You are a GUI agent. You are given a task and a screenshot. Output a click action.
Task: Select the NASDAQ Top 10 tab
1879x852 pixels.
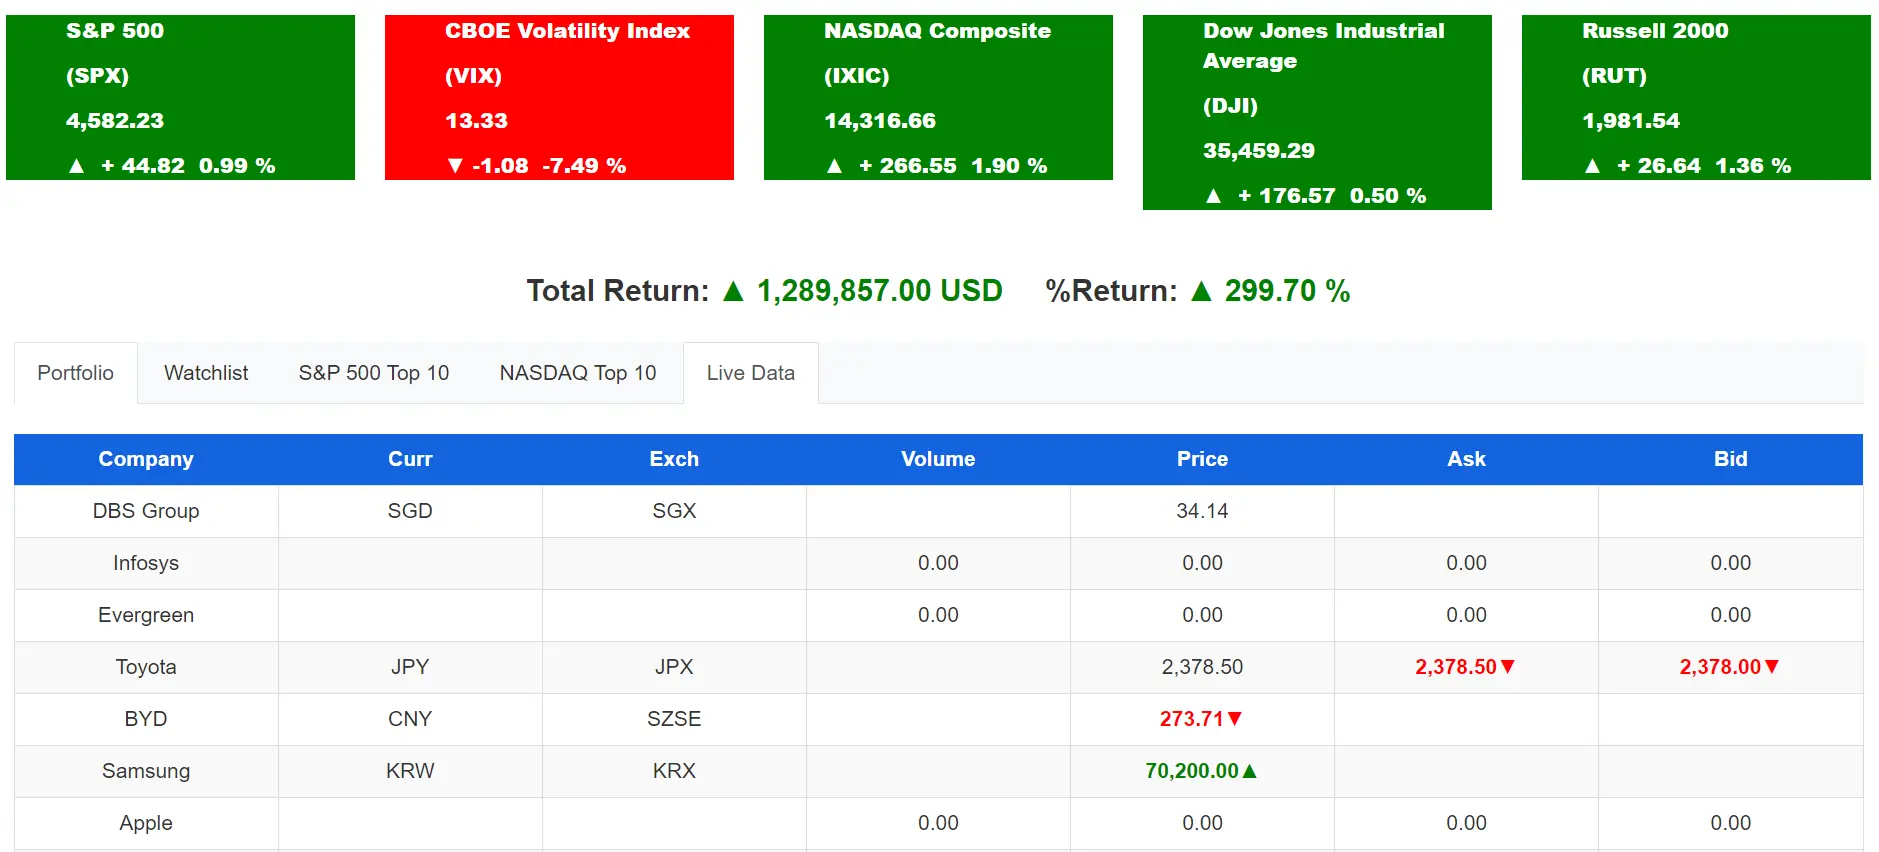click(578, 373)
